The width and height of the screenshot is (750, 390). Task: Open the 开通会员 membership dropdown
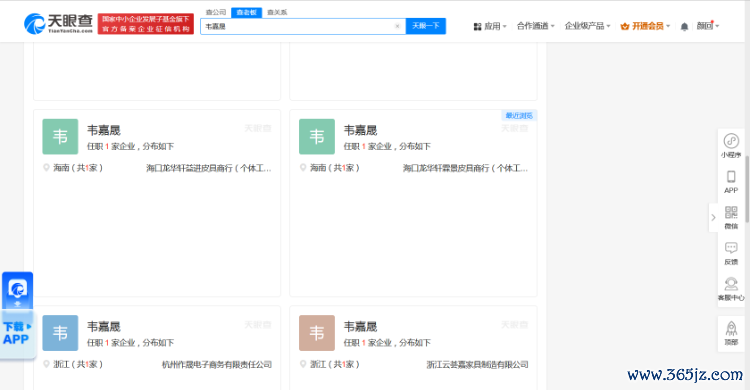(x=645, y=26)
